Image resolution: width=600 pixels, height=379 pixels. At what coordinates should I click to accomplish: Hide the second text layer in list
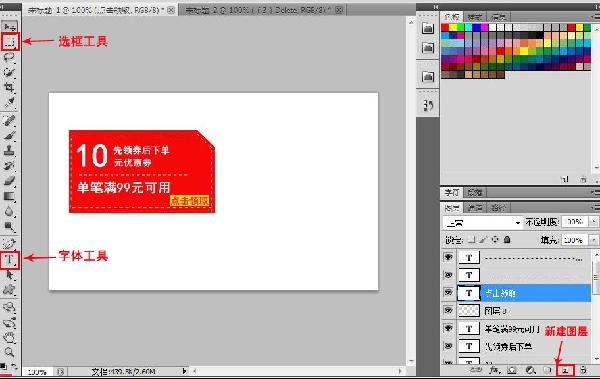point(448,275)
